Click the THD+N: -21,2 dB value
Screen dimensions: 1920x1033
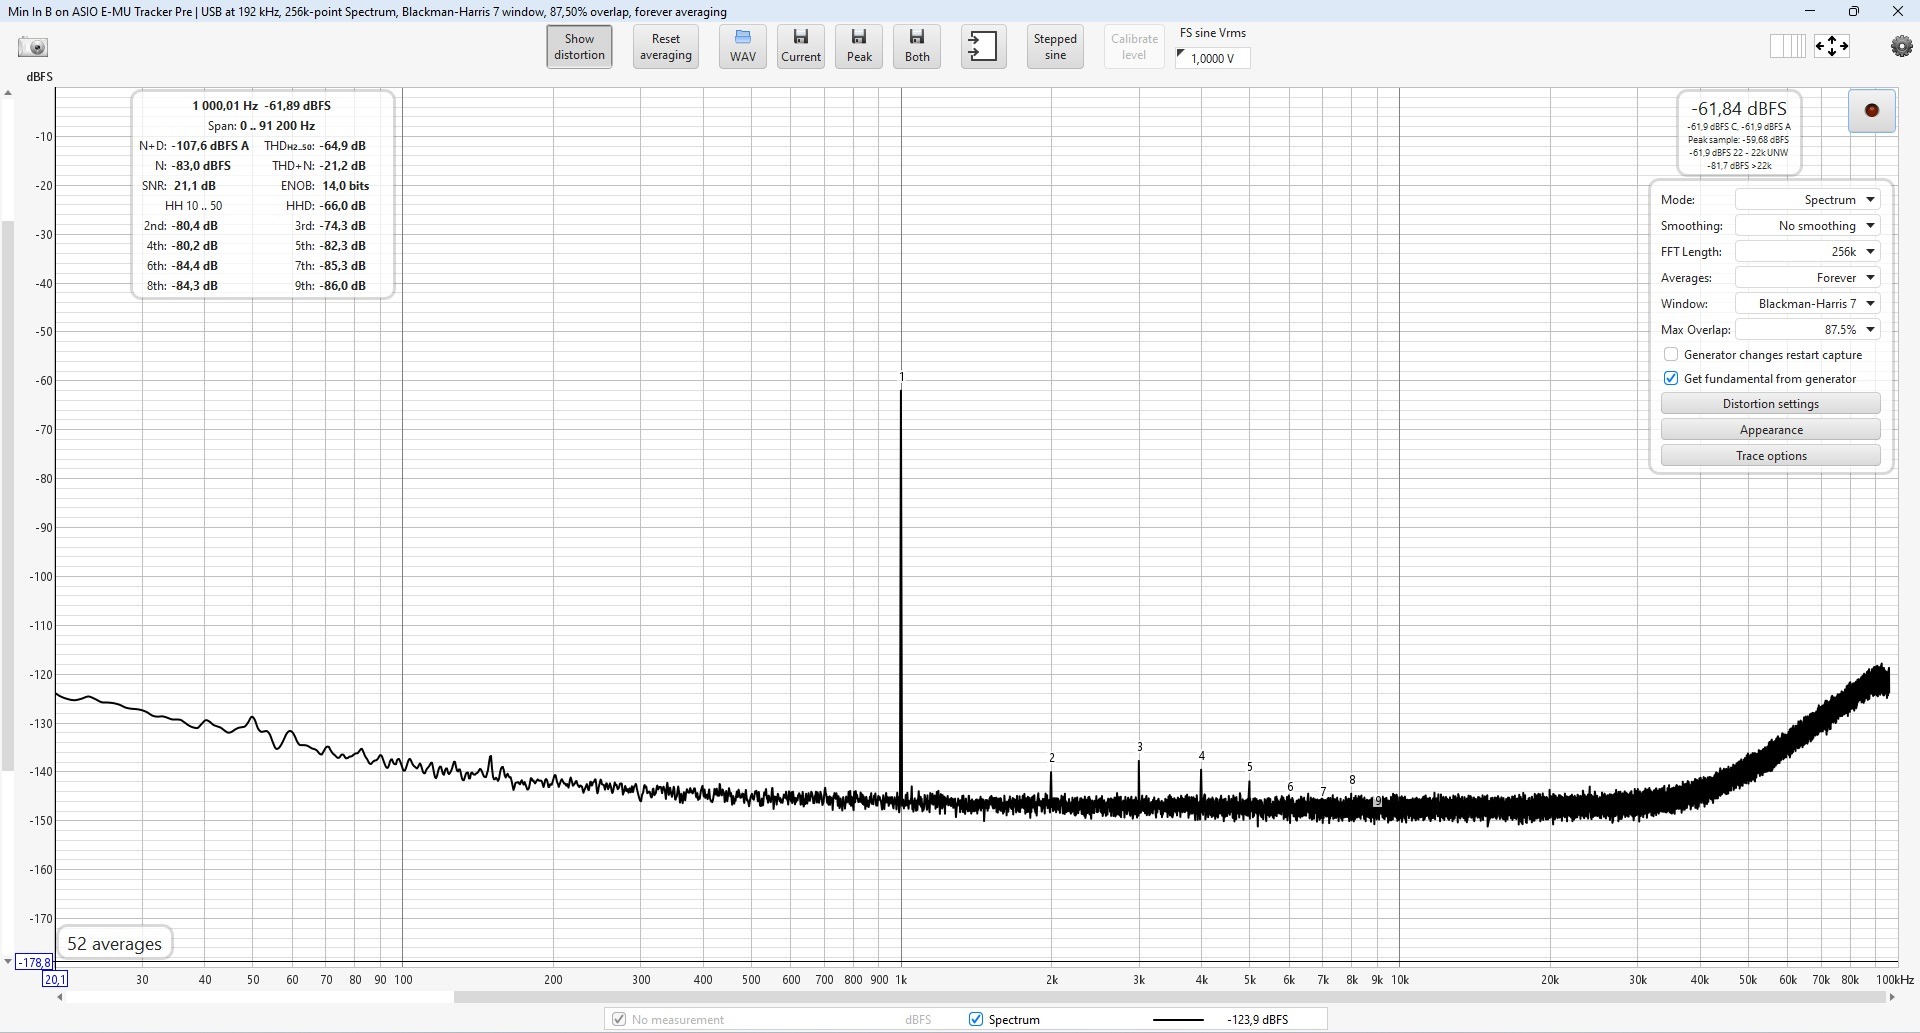pos(342,166)
